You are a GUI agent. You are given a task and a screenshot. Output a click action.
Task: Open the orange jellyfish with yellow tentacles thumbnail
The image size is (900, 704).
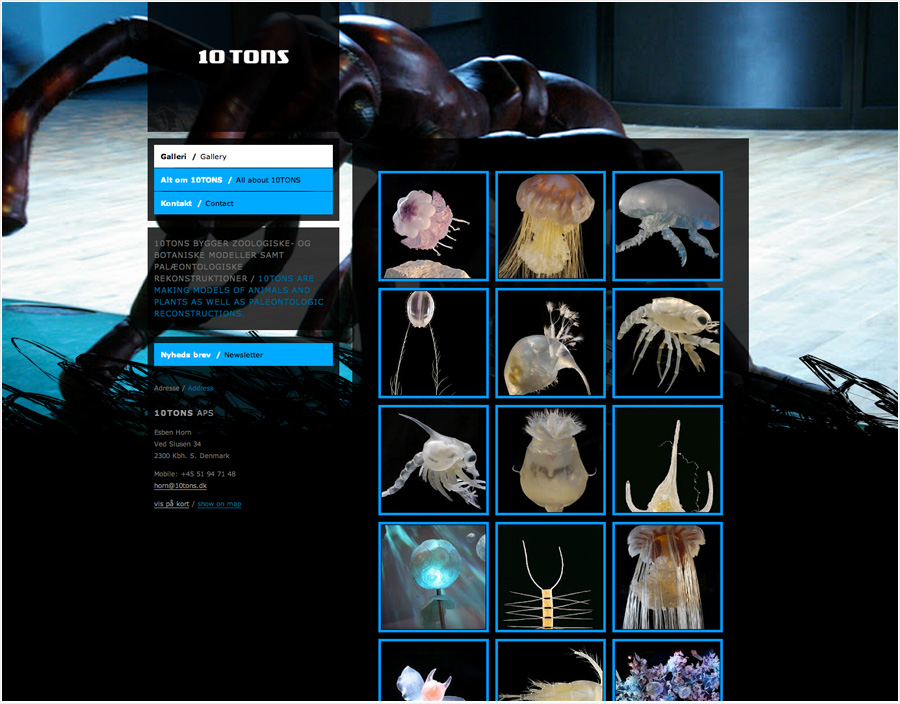click(550, 226)
